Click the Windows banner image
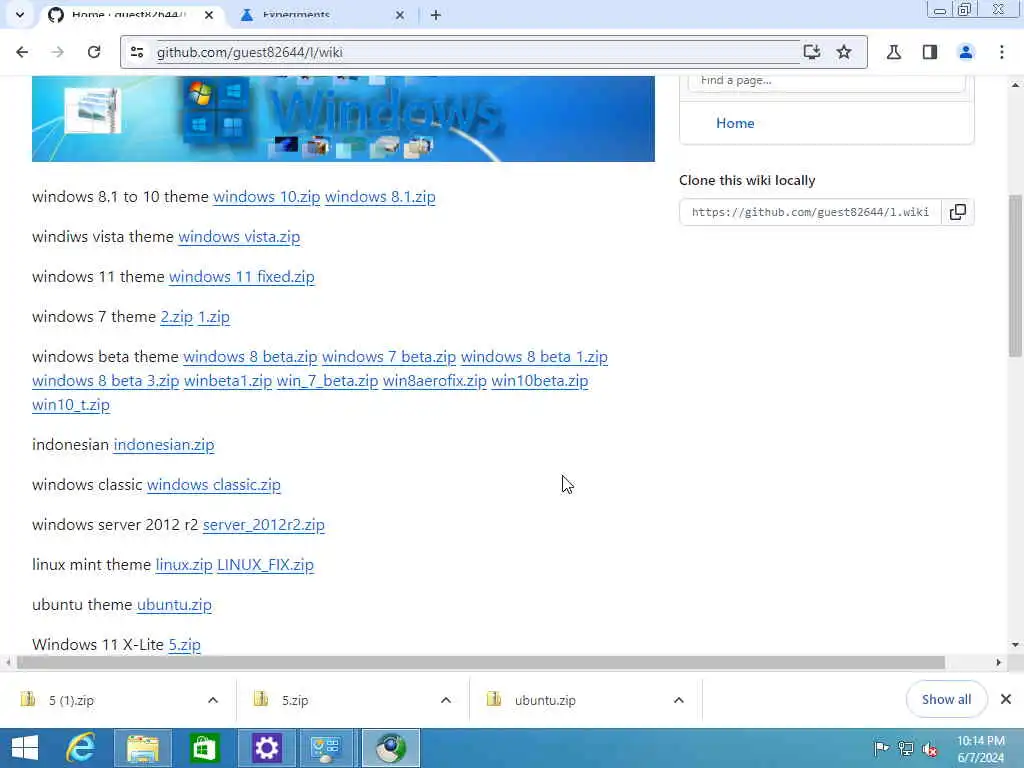This screenshot has height=768, width=1024. click(343, 119)
